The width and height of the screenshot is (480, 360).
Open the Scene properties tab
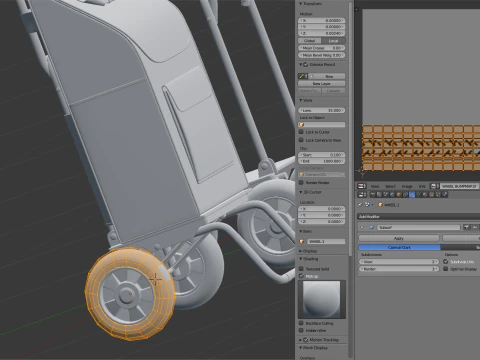(386, 194)
